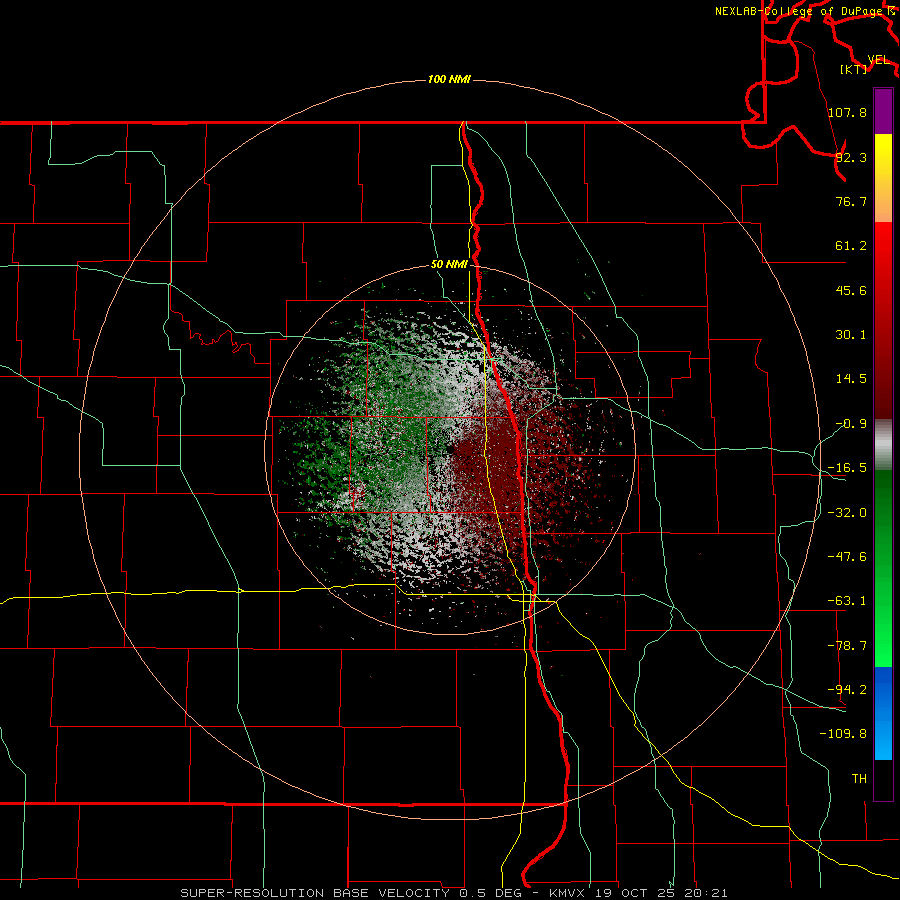Click the 76.7 value on the velocity scale
This screenshot has height=900, width=900.
851,201
